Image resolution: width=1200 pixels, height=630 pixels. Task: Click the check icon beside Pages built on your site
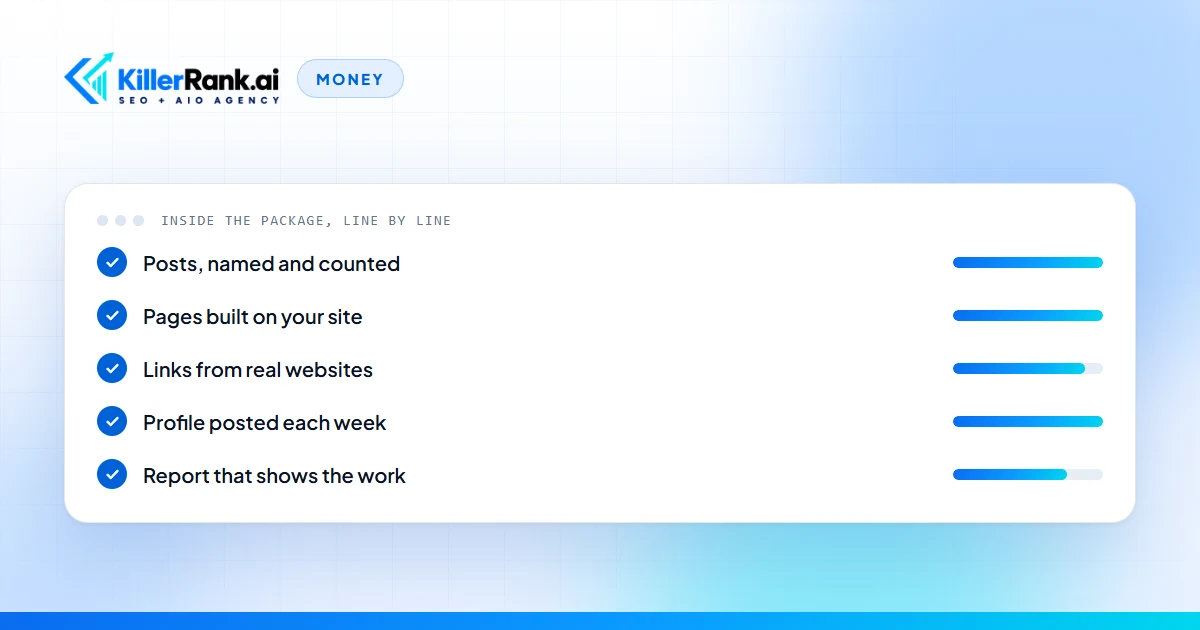coord(112,316)
